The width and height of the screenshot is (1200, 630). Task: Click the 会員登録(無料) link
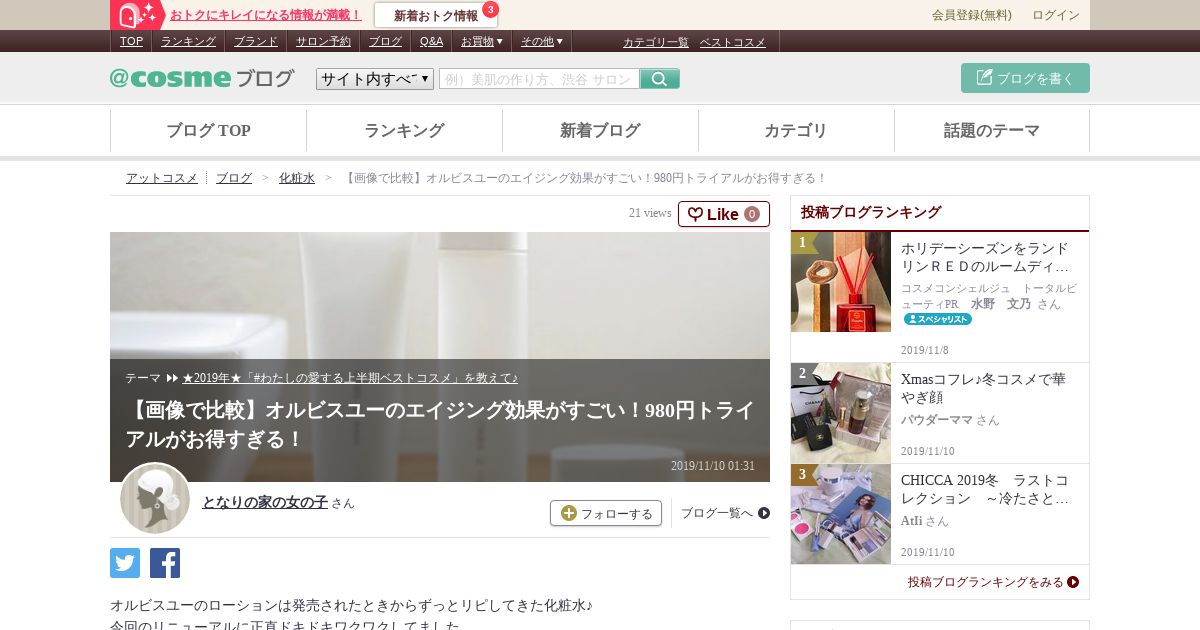[x=972, y=15]
